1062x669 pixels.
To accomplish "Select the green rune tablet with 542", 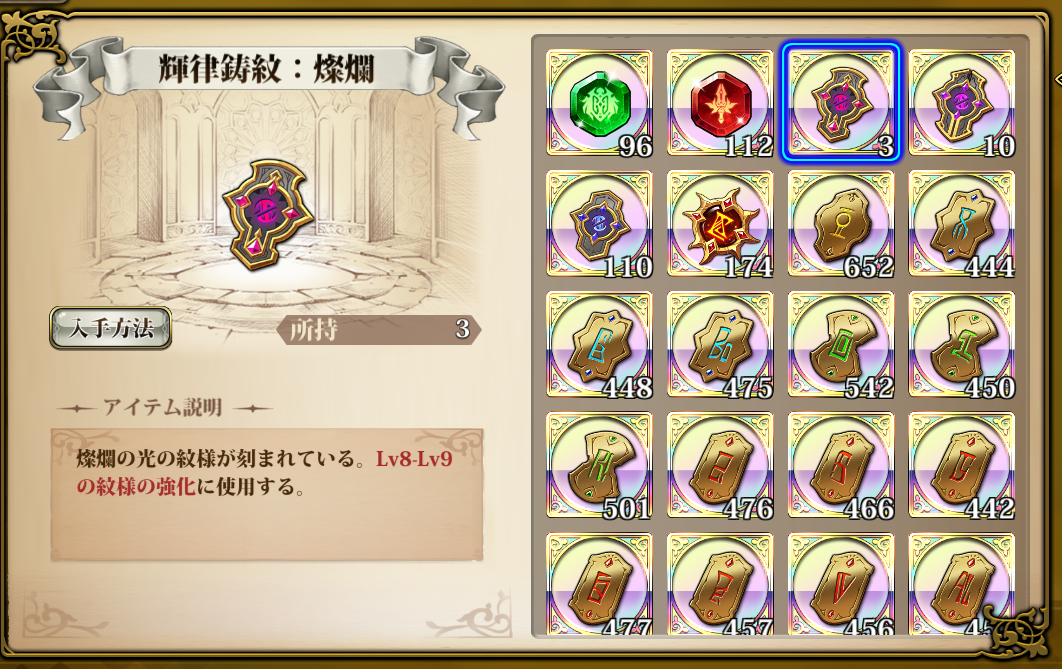I will click(841, 344).
